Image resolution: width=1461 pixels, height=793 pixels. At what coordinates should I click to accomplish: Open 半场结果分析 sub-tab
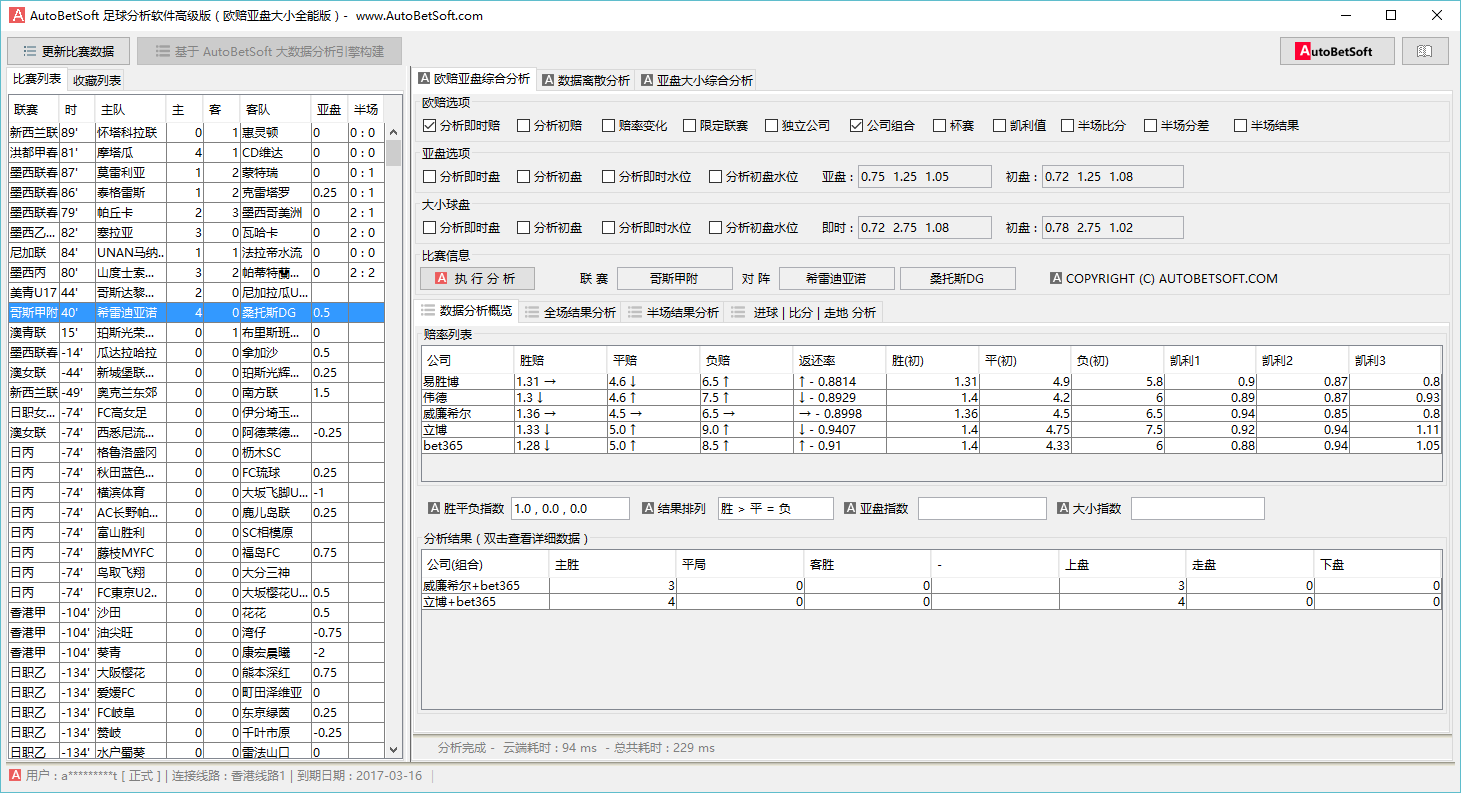(x=674, y=312)
